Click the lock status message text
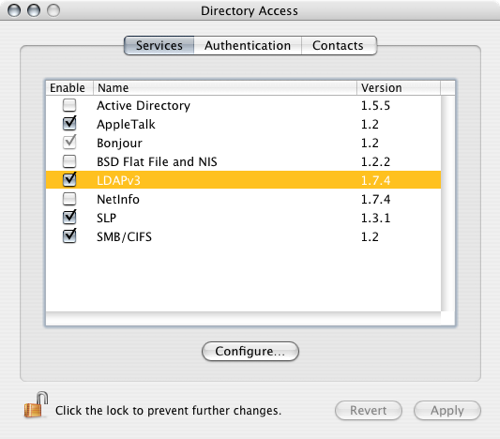Screen dimensions: 500x439 tap(168, 411)
